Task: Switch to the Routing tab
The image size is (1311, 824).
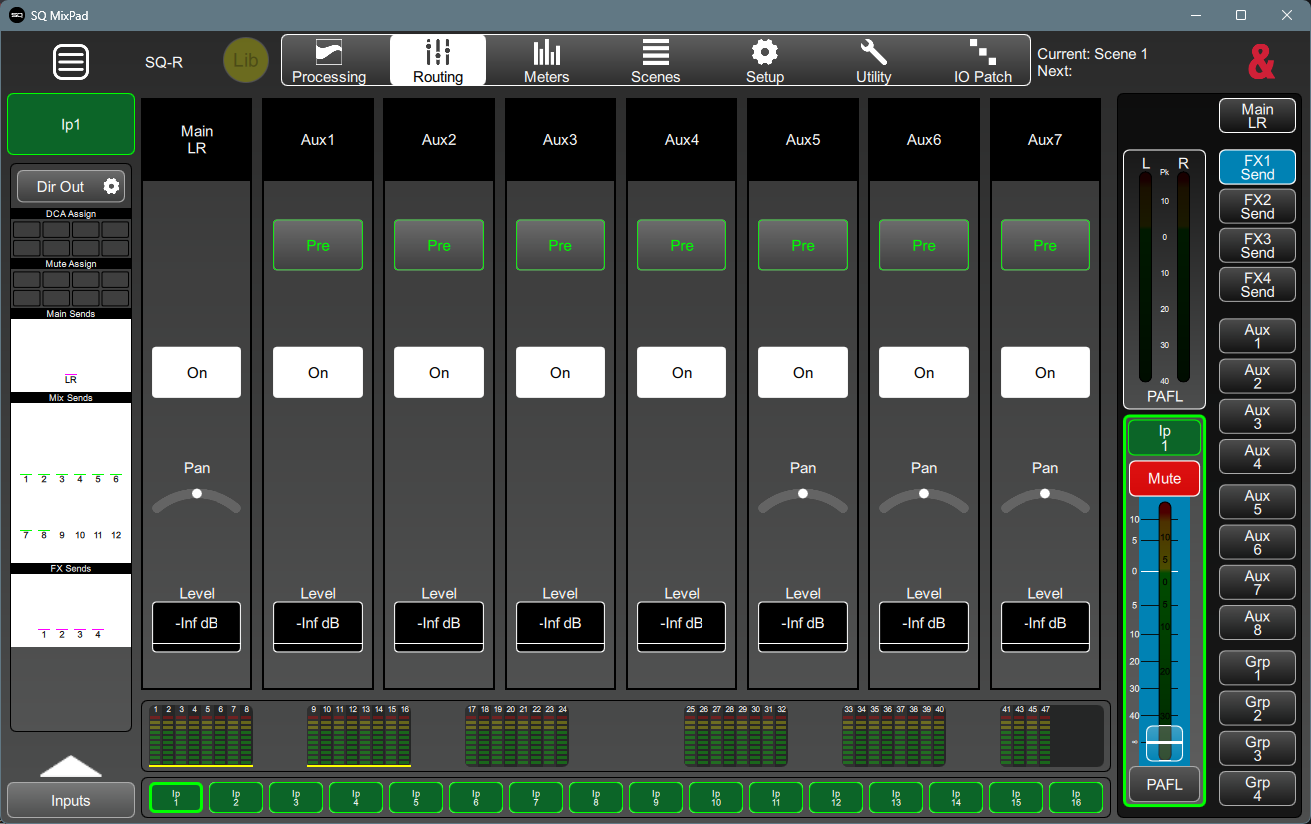Action: pyautogui.click(x=438, y=61)
